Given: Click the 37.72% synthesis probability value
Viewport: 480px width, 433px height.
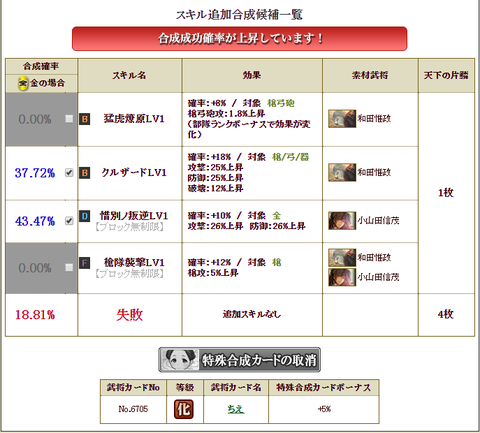Looking at the screenshot, I should (x=35, y=173).
